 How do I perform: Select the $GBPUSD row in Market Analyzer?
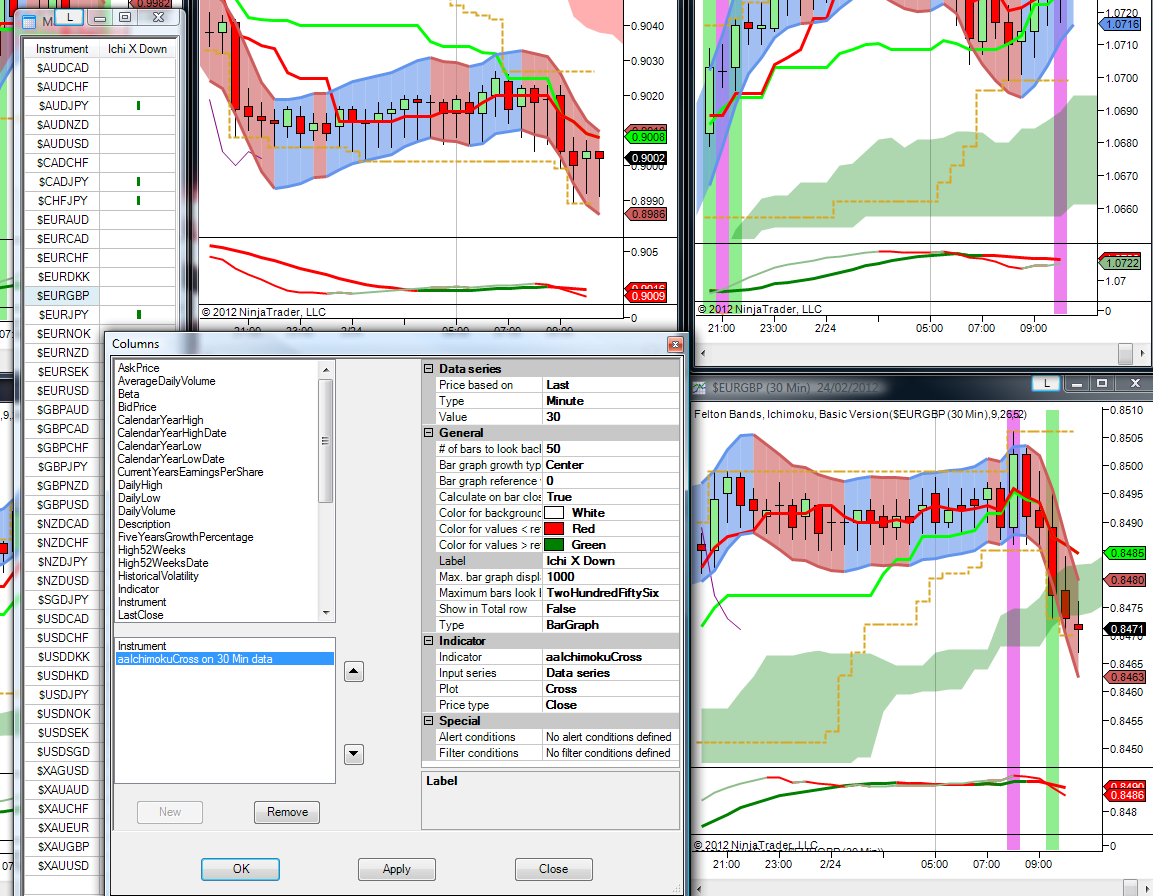click(x=63, y=505)
